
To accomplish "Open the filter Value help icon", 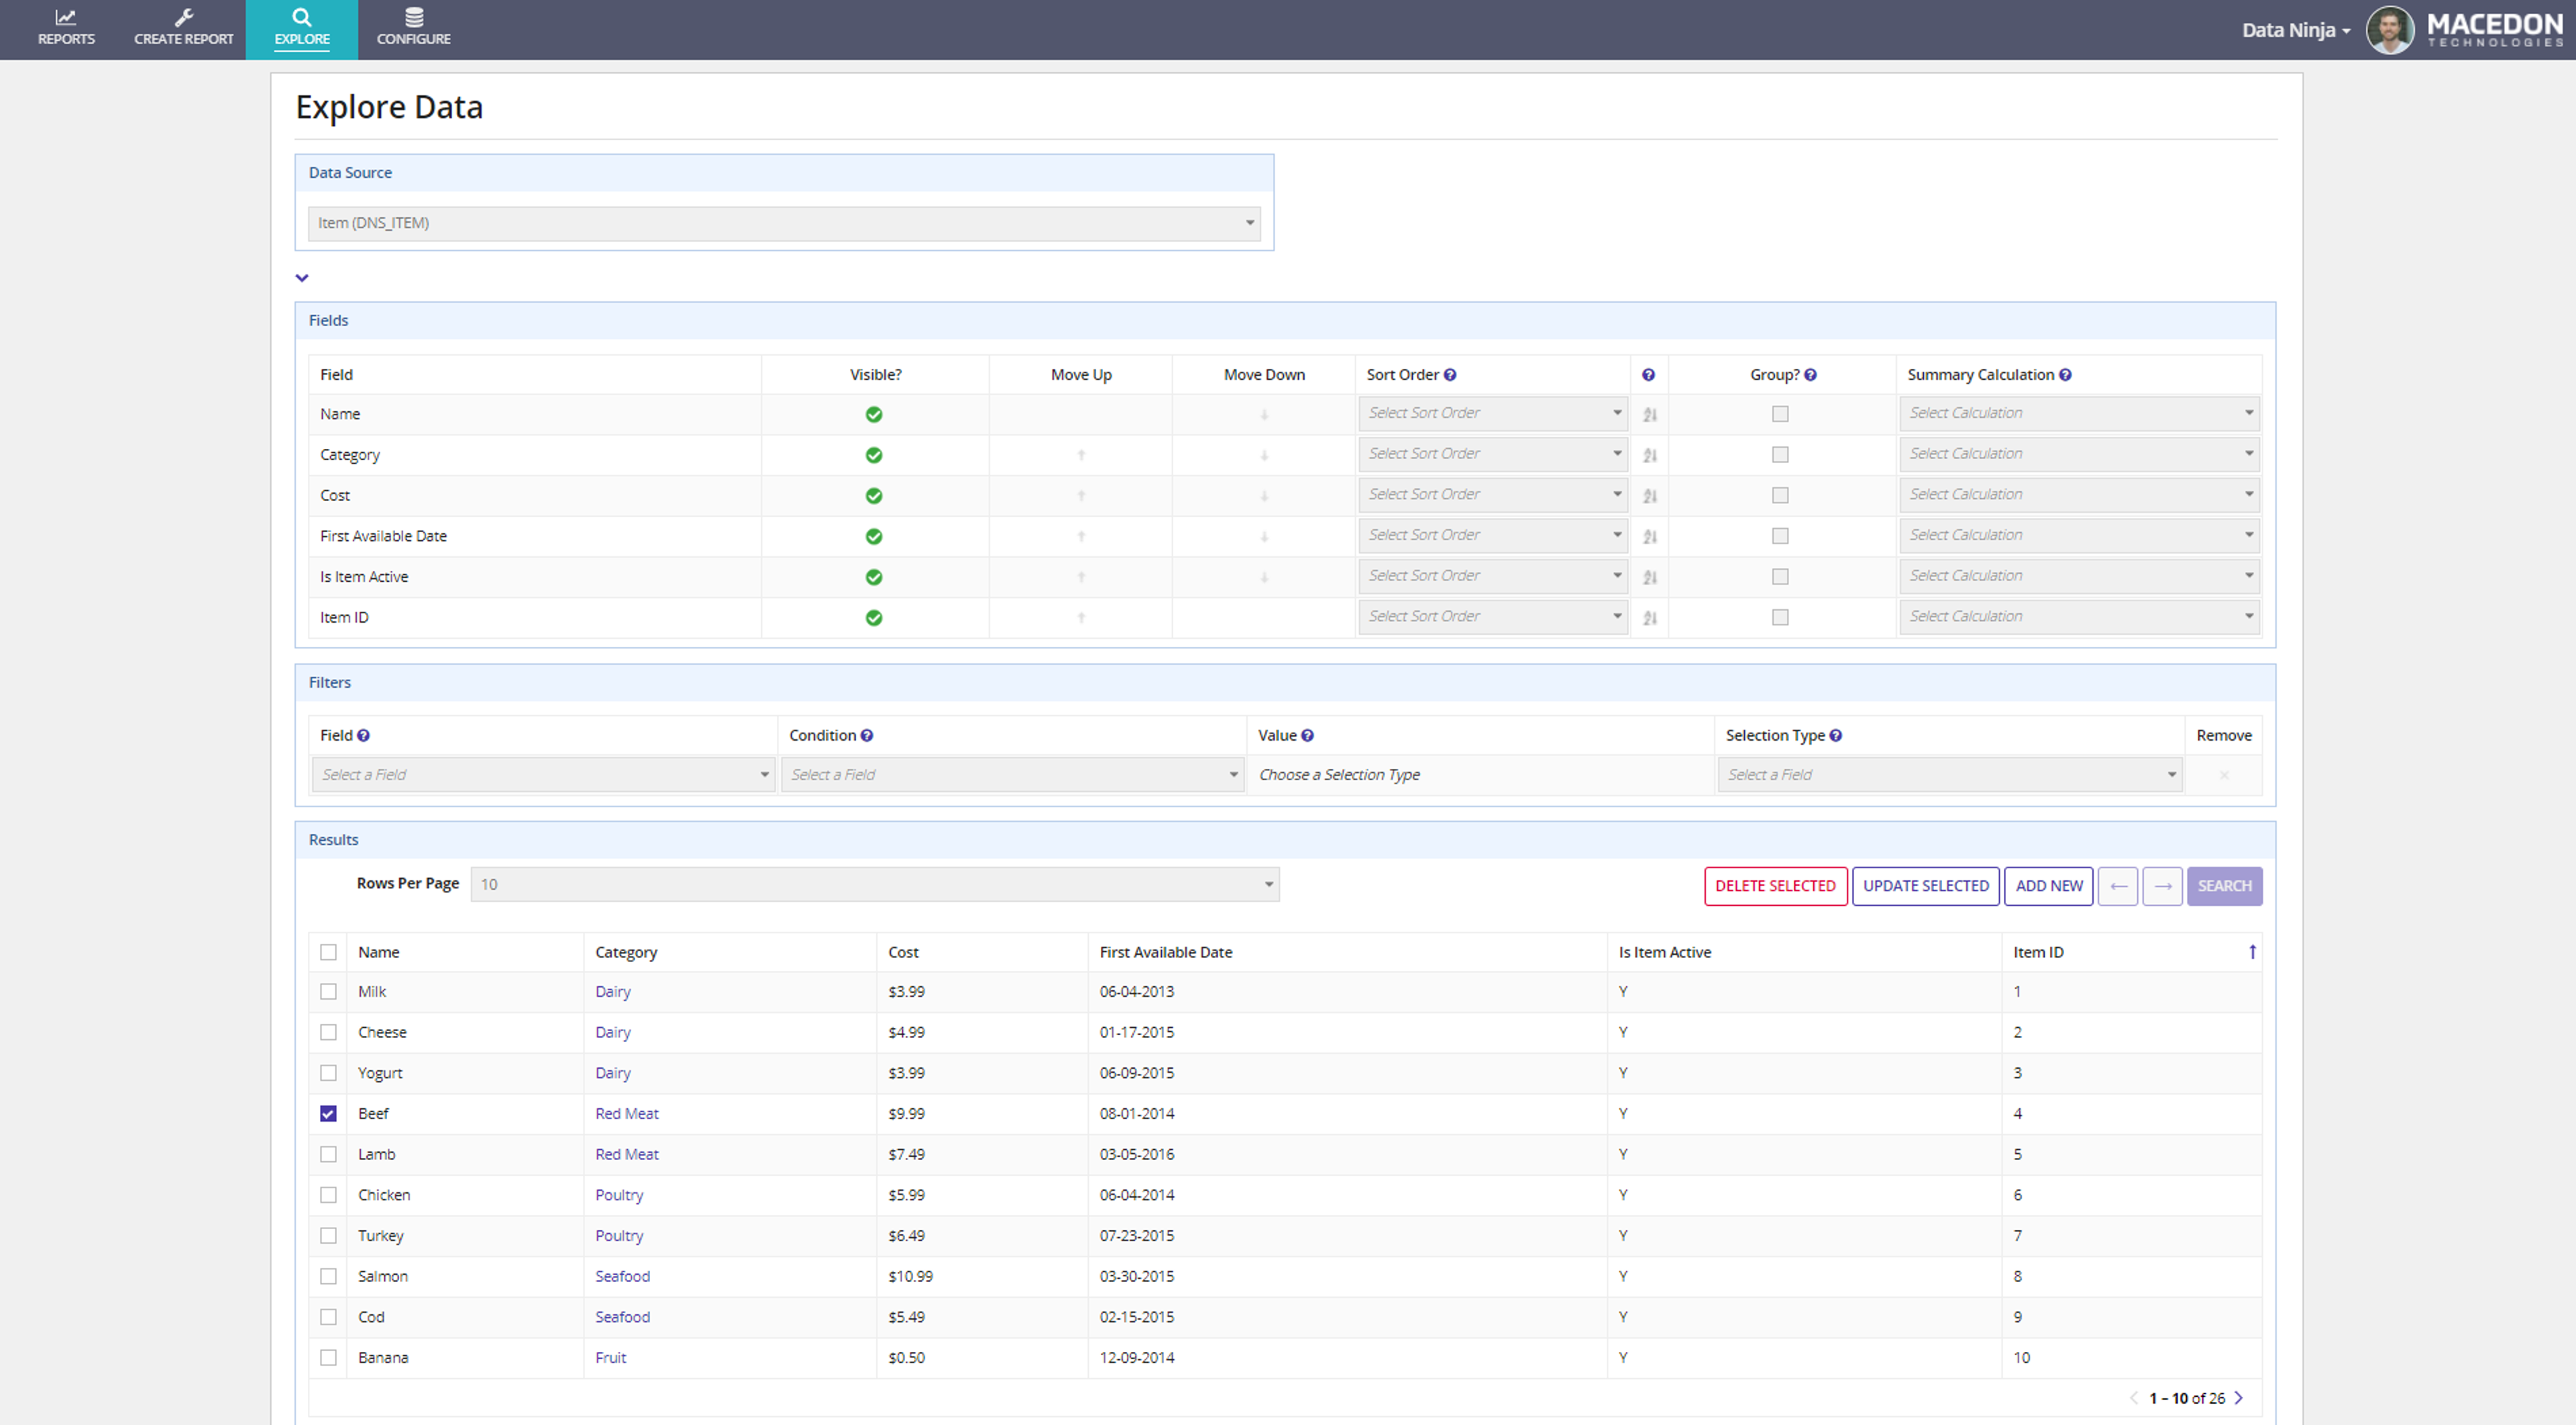I will click(x=1307, y=736).
